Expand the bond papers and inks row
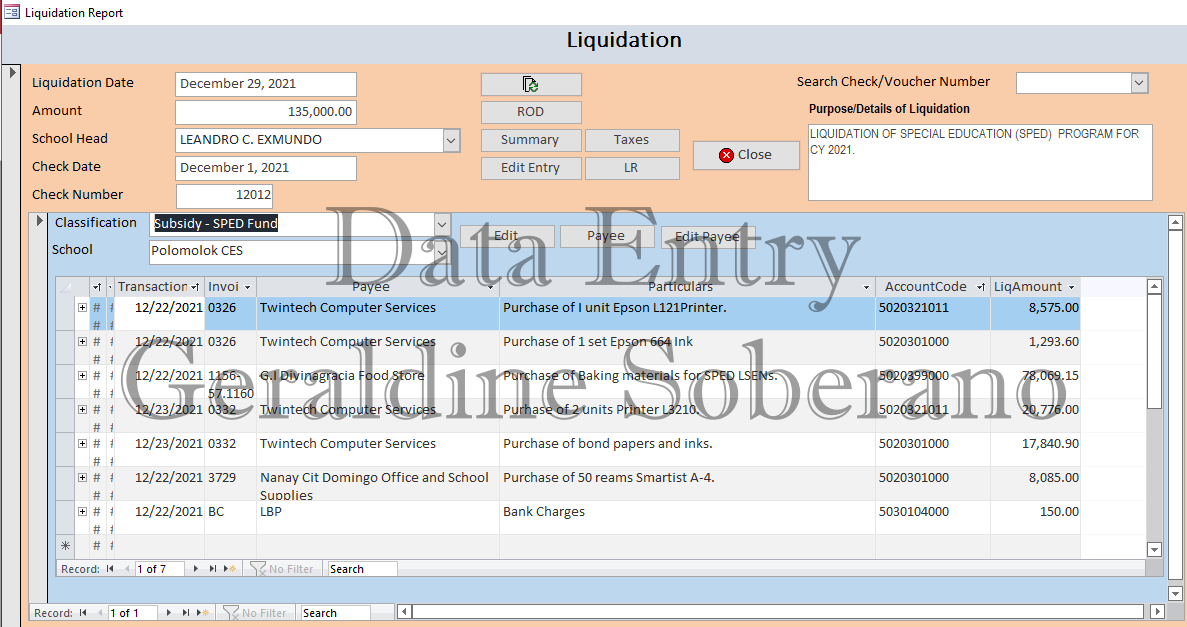 click(83, 444)
